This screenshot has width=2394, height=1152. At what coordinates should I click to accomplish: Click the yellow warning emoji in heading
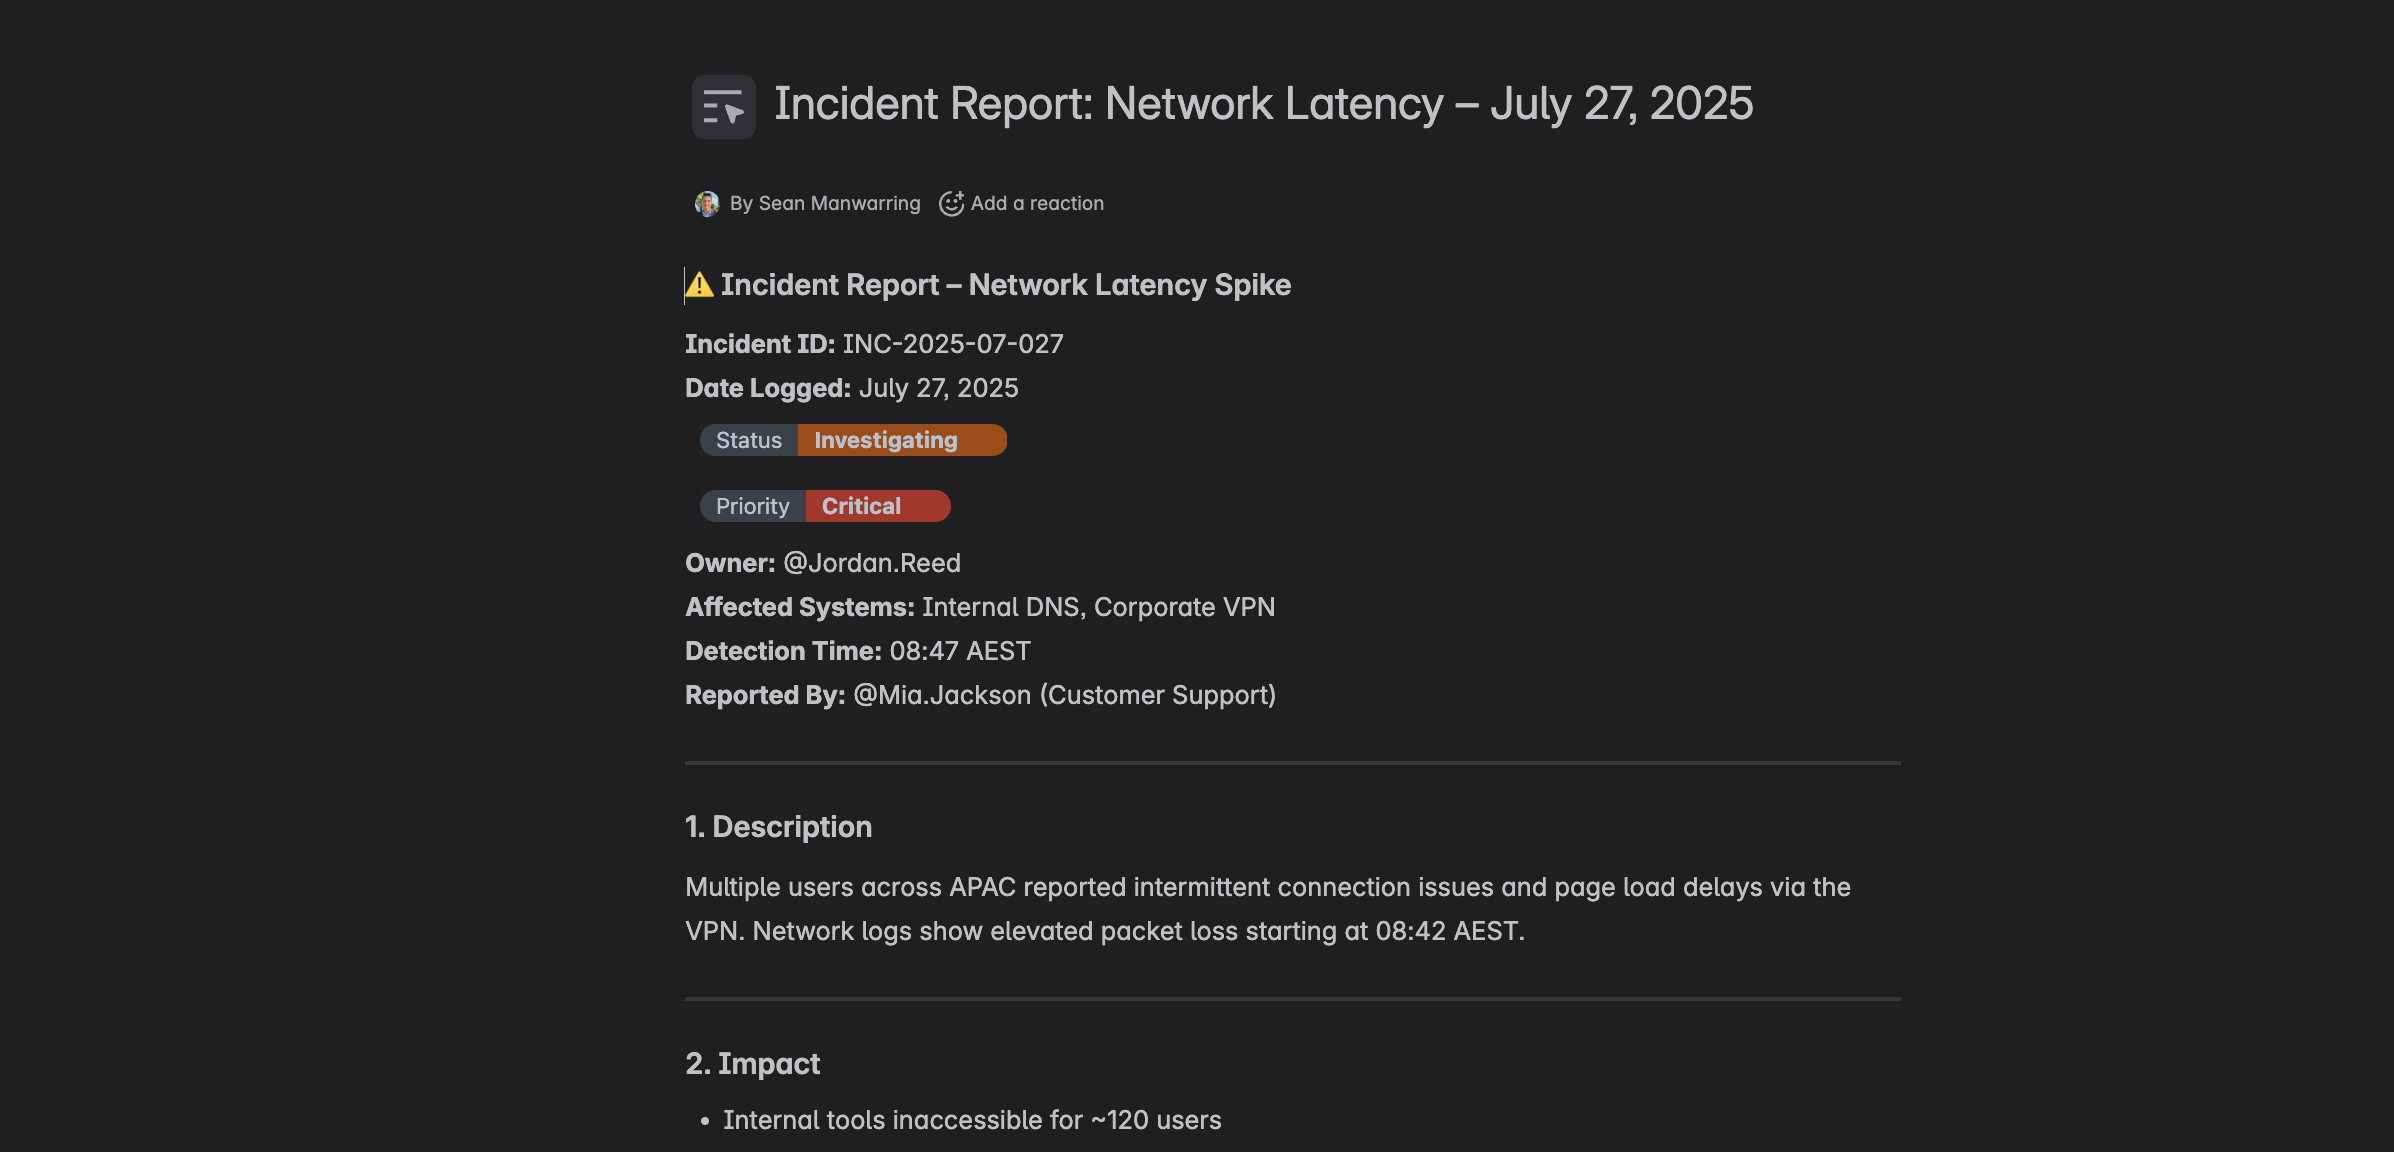(x=700, y=286)
